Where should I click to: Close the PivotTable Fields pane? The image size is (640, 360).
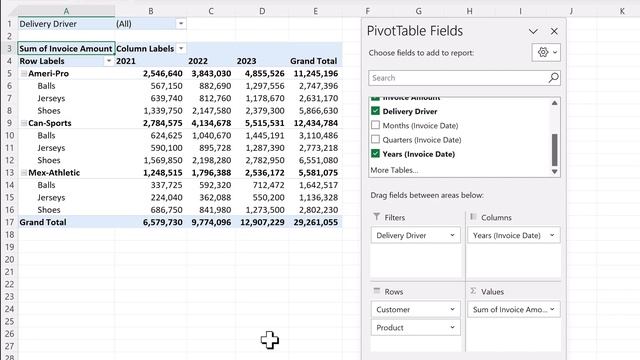point(554,31)
